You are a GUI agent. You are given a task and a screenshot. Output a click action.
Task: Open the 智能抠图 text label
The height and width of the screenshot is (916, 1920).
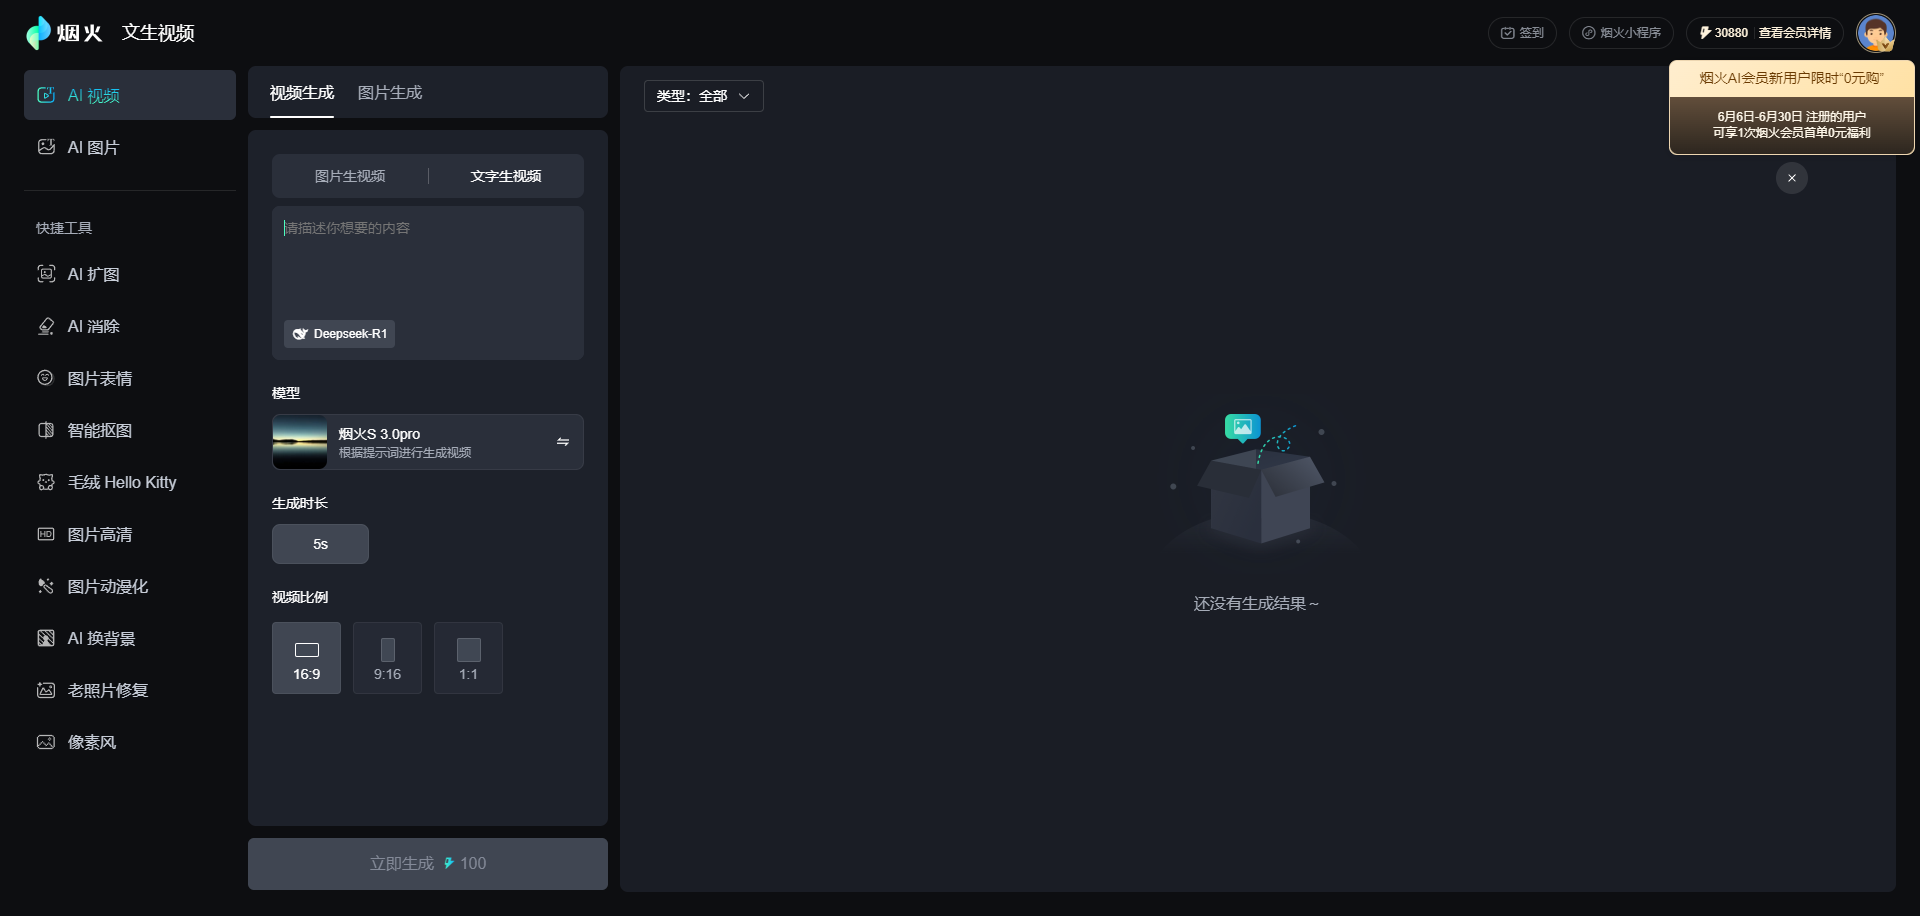tap(99, 430)
